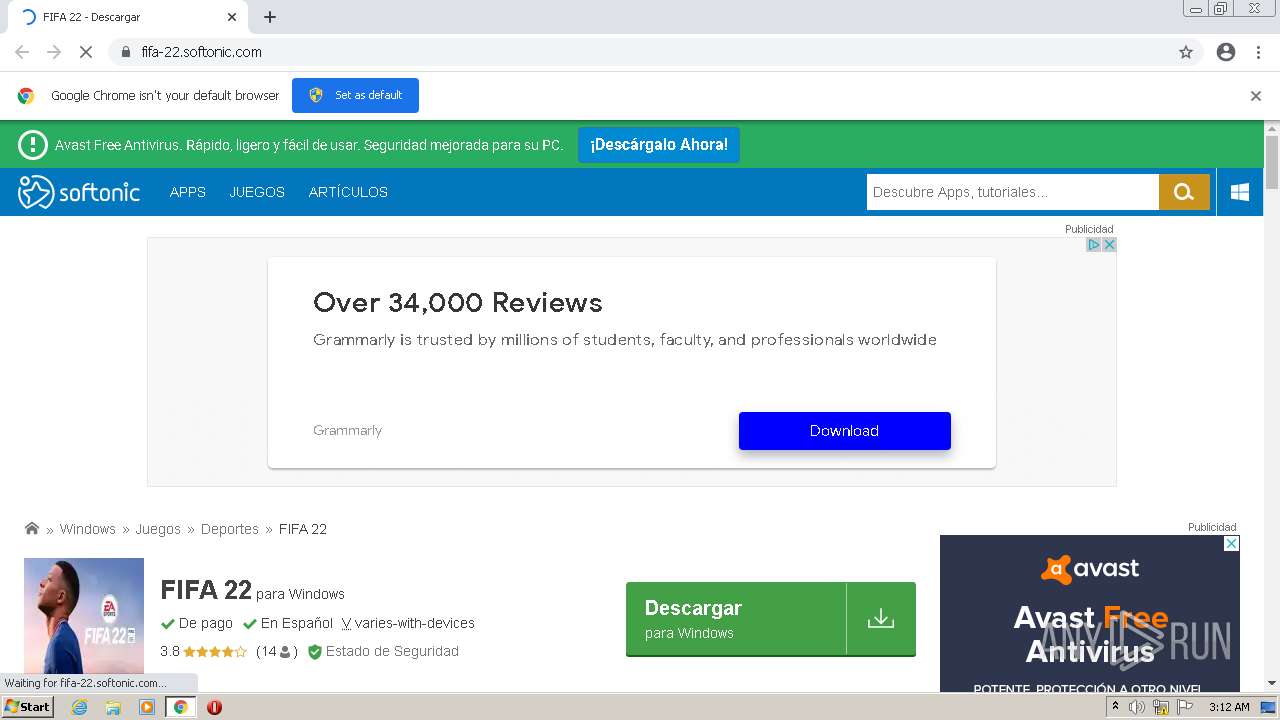1280x720 pixels.
Task: Click the green Descargar para Windows button
Action: [x=771, y=619]
